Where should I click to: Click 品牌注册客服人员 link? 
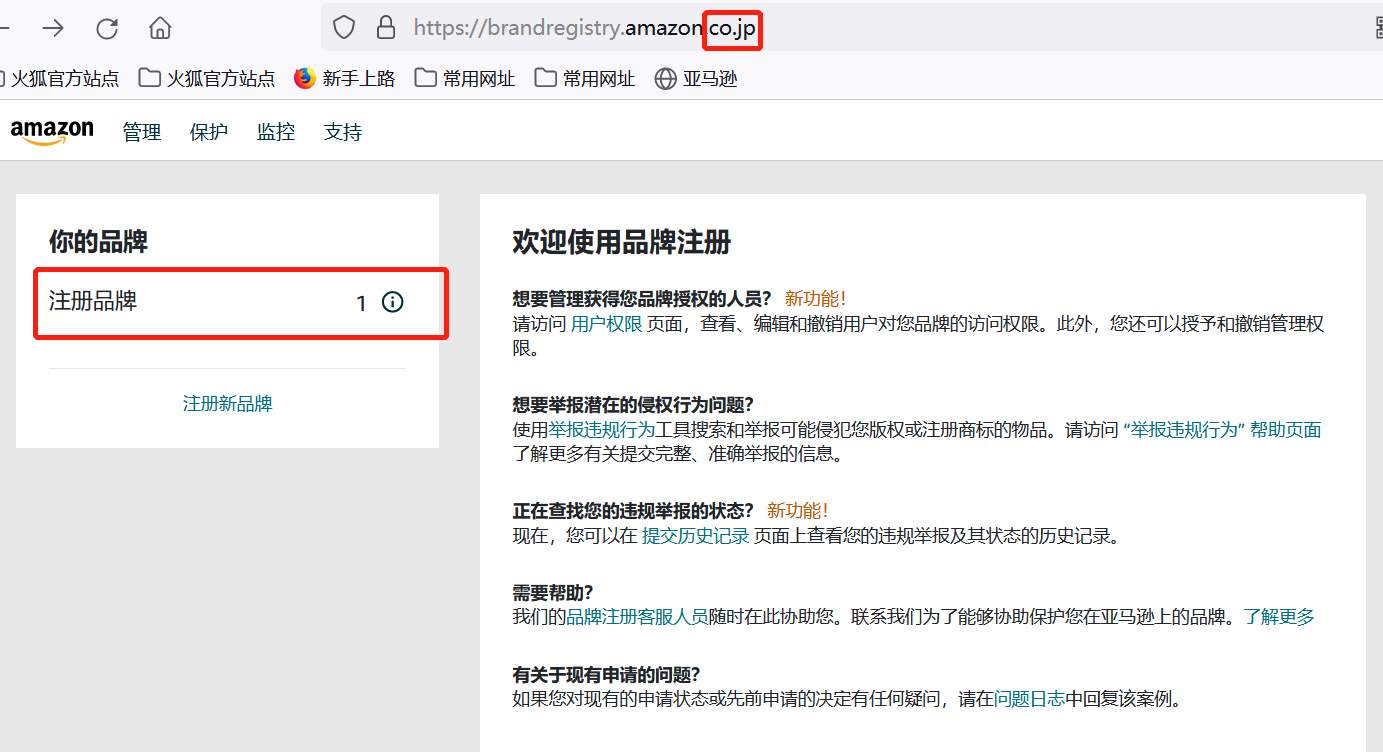[x=638, y=617]
